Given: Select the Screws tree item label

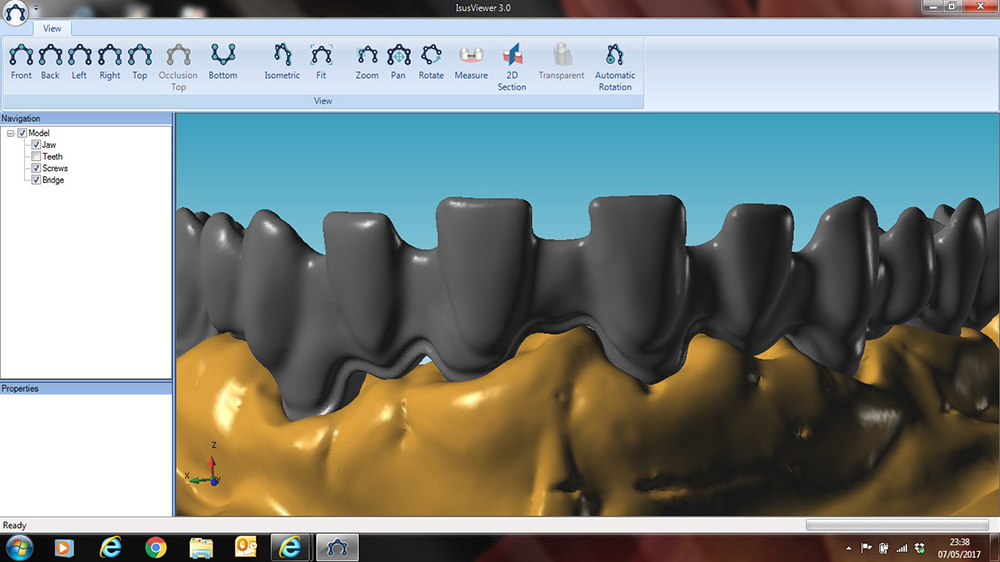Looking at the screenshot, I should click(x=55, y=168).
